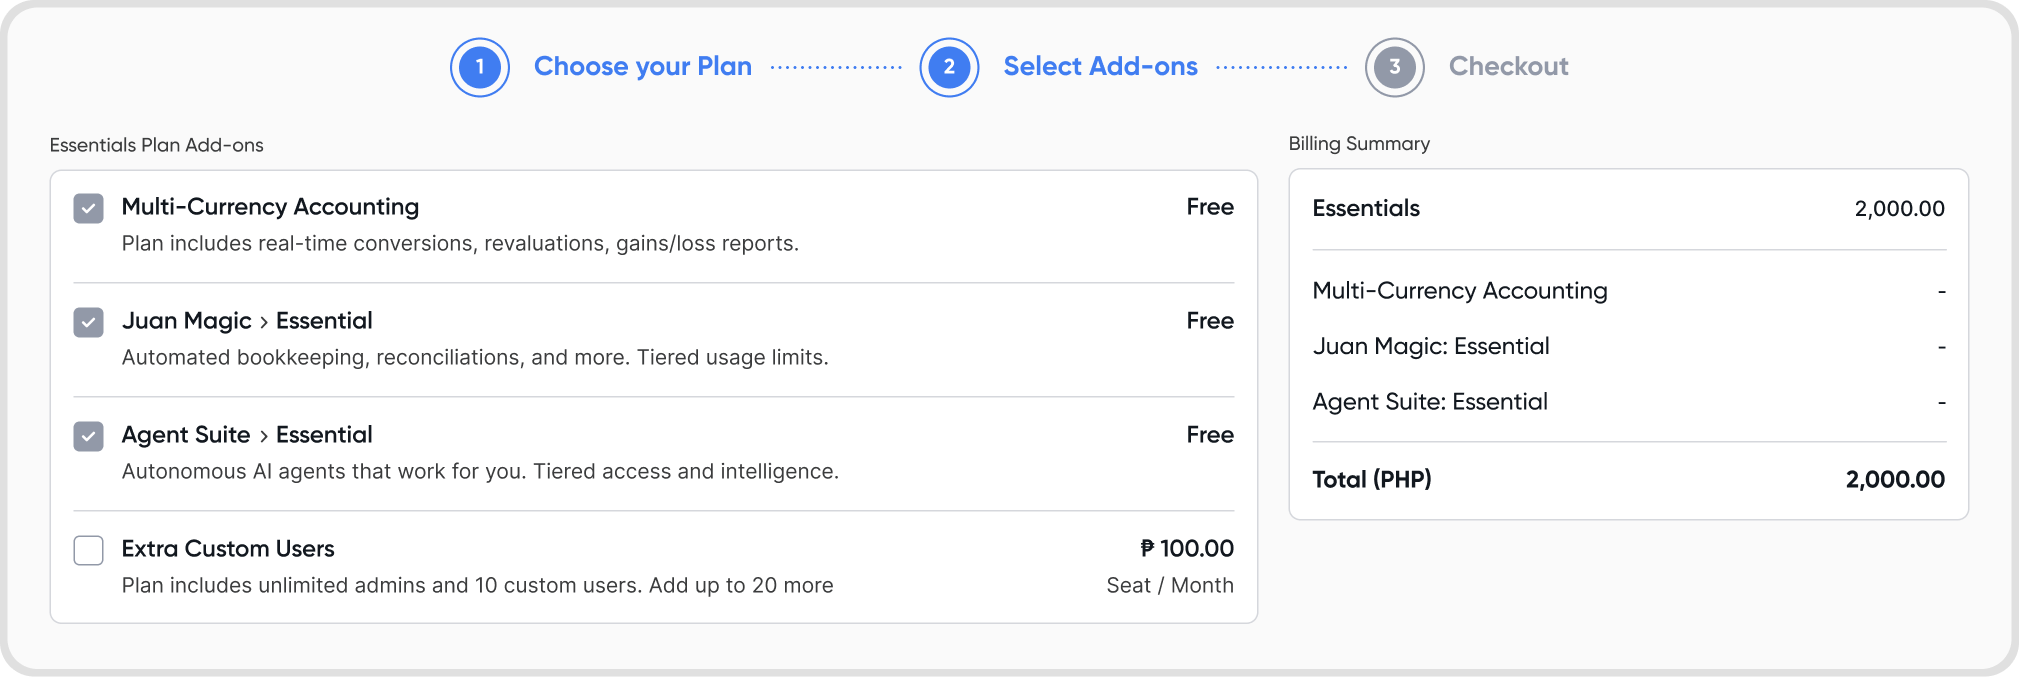This screenshot has width=2019, height=677.
Task: Click the step 1 circle icon
Action: pyautogui.click(x=480, y=67)
